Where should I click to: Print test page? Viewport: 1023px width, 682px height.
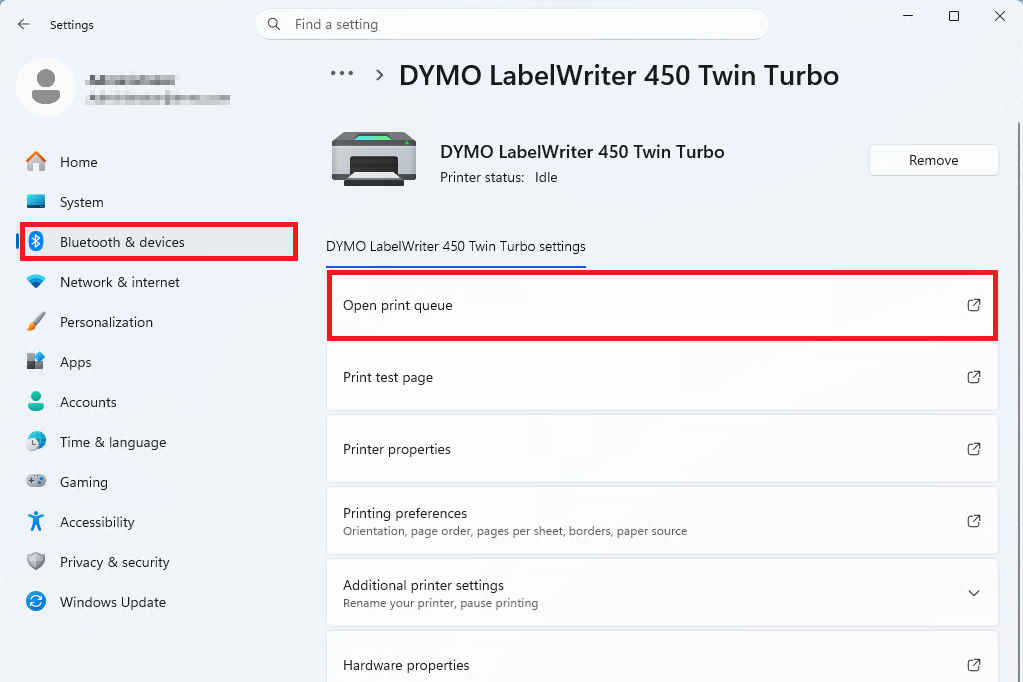[662, 377]
